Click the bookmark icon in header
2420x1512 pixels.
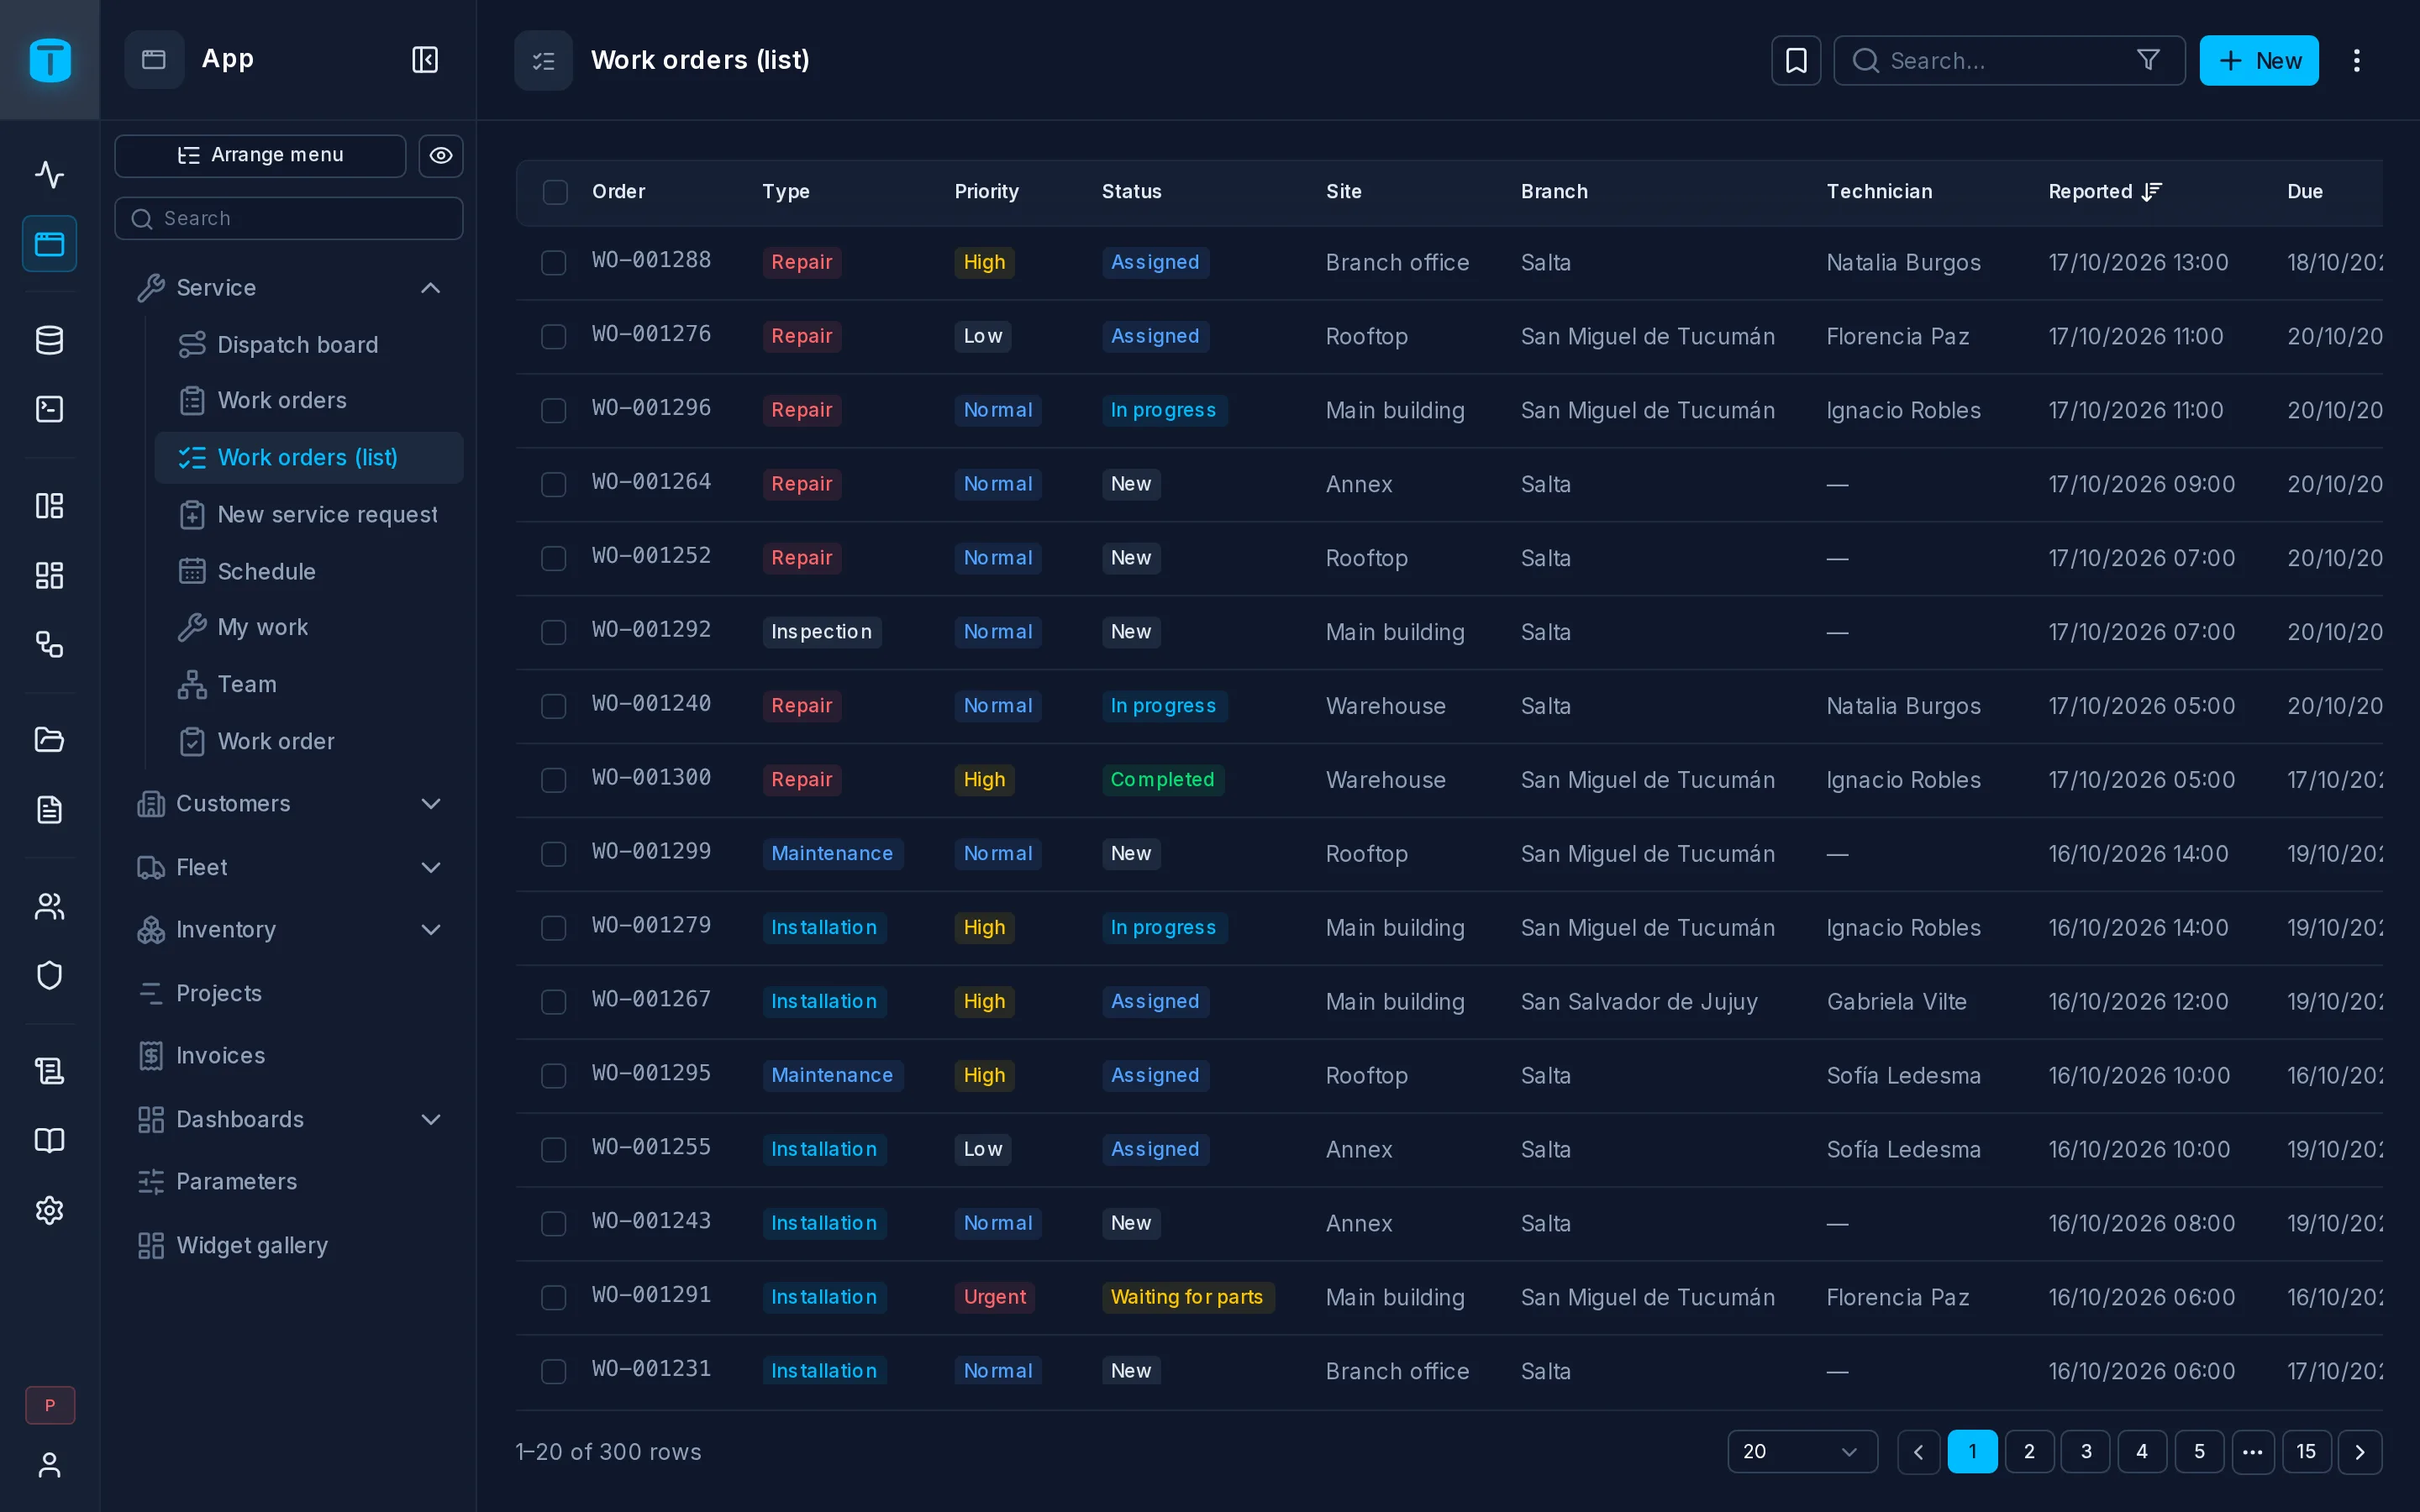pyautogui.click(x=1796, y=61)
